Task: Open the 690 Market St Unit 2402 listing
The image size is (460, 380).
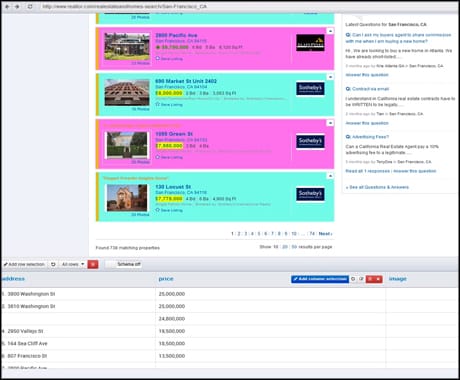Action: pos(186,81)
